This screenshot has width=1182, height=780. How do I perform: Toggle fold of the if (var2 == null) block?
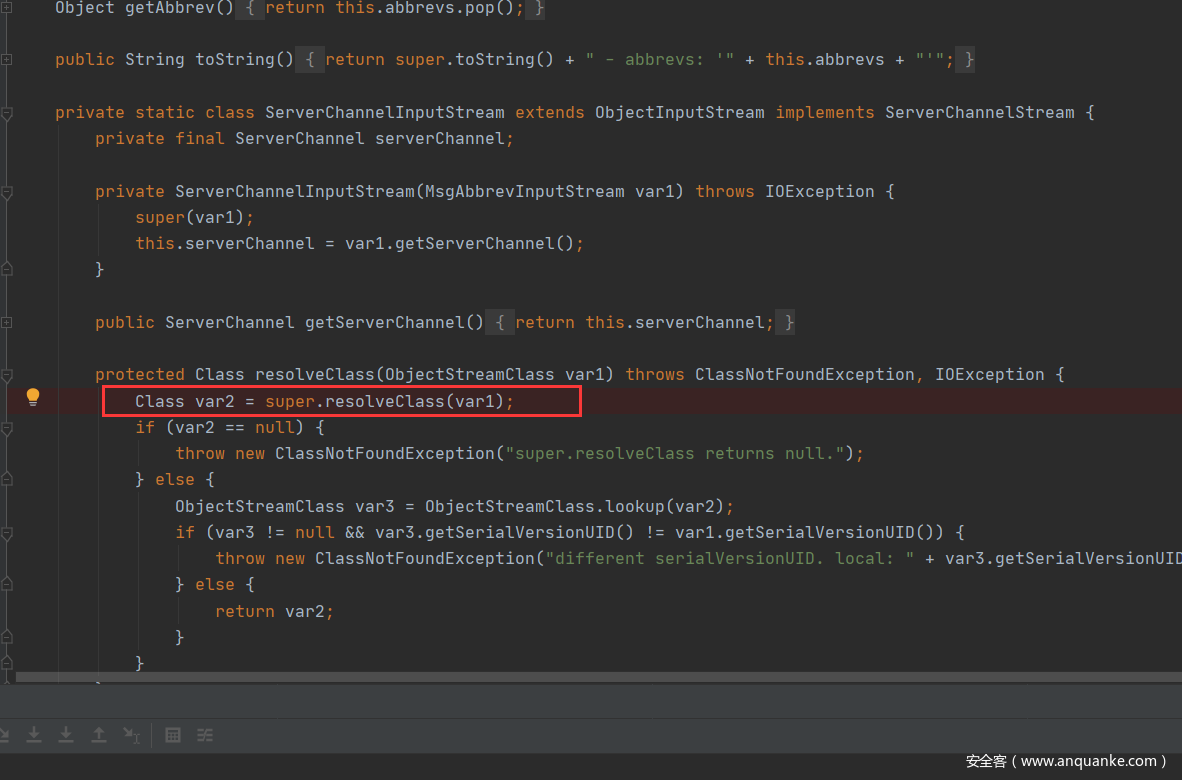click(7, 428)
